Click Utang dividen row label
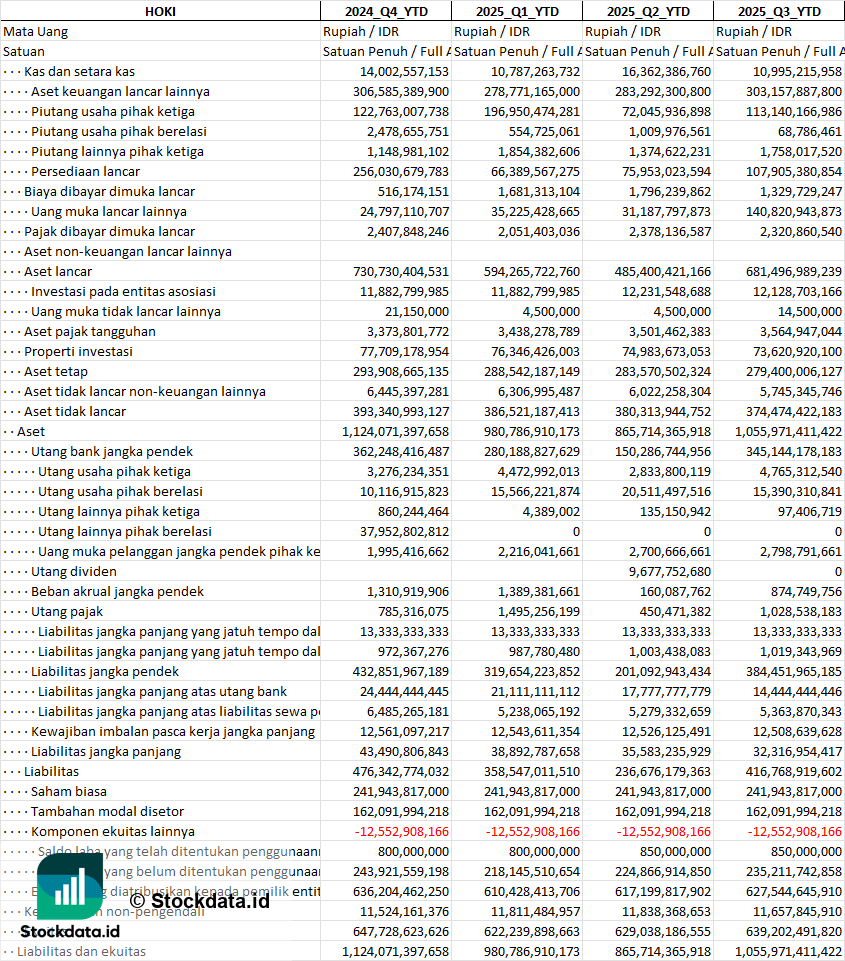This screenshot has height=961, width=845. 74,572
